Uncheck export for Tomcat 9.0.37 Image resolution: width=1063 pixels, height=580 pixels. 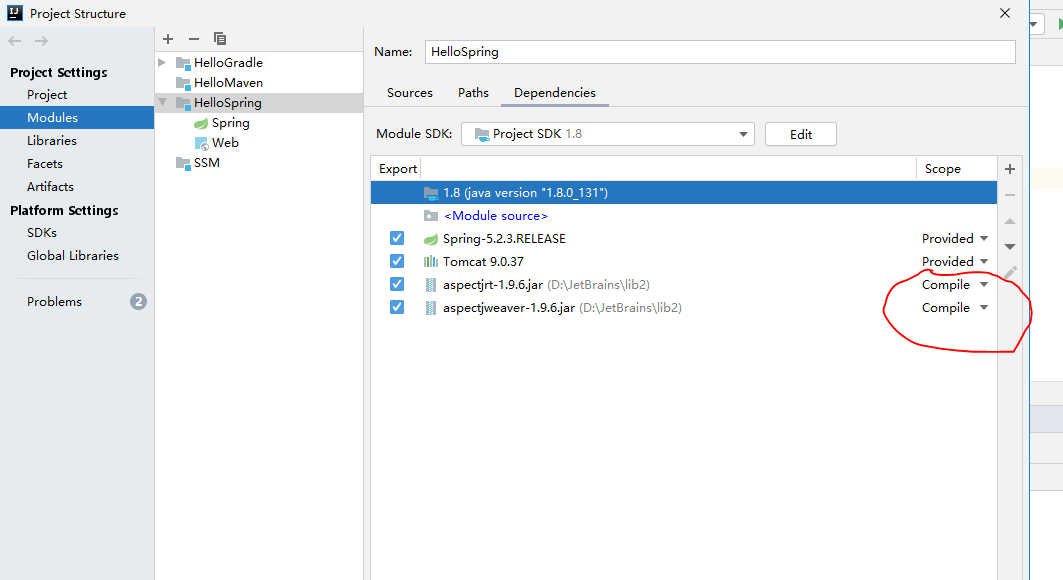397,262
